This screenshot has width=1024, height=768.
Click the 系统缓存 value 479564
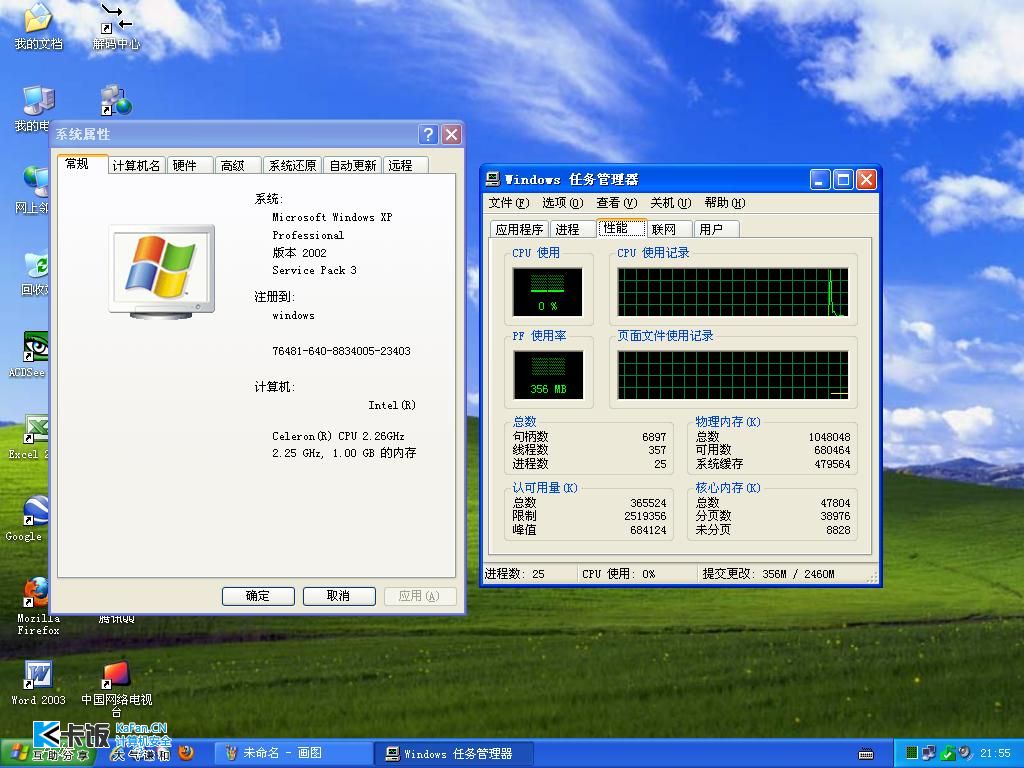tap(832, 464)
